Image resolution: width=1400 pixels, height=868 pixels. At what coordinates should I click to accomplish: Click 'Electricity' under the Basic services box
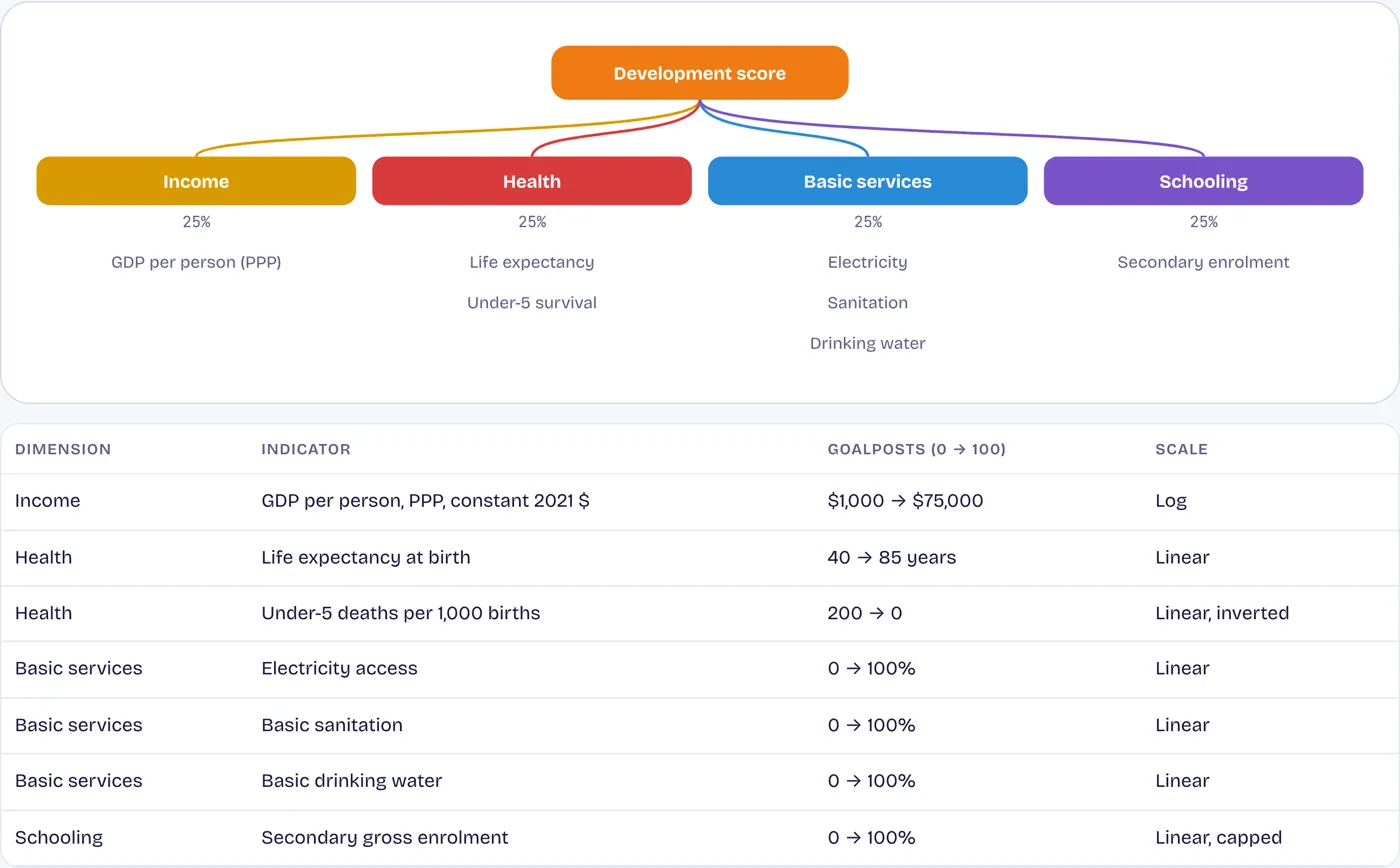pyautogui.click(x=868, y=262)
